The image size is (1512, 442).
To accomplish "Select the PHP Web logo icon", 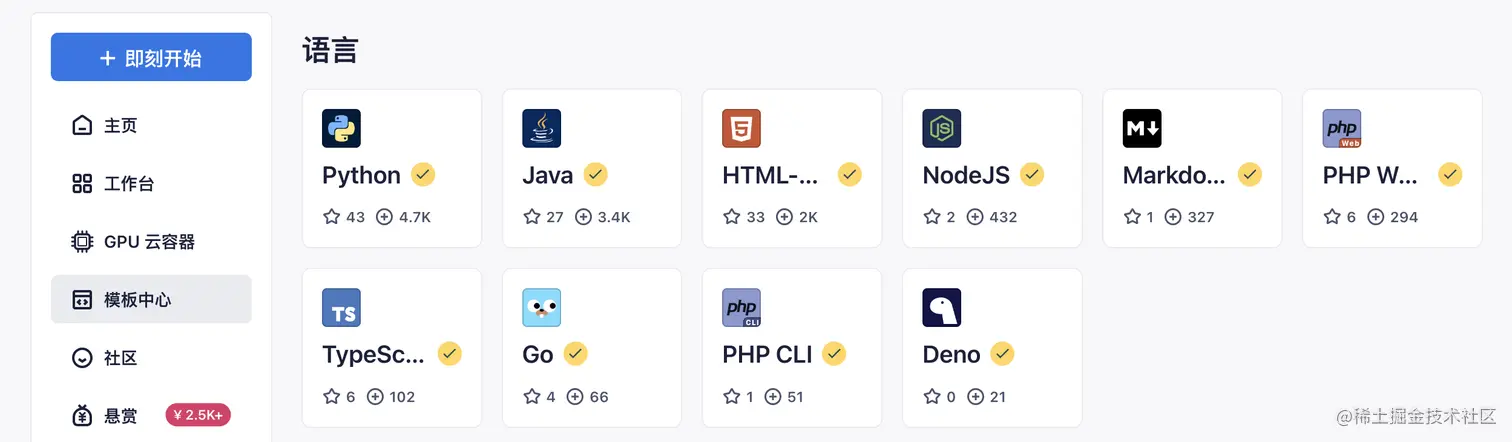I will coord(1342,129).
